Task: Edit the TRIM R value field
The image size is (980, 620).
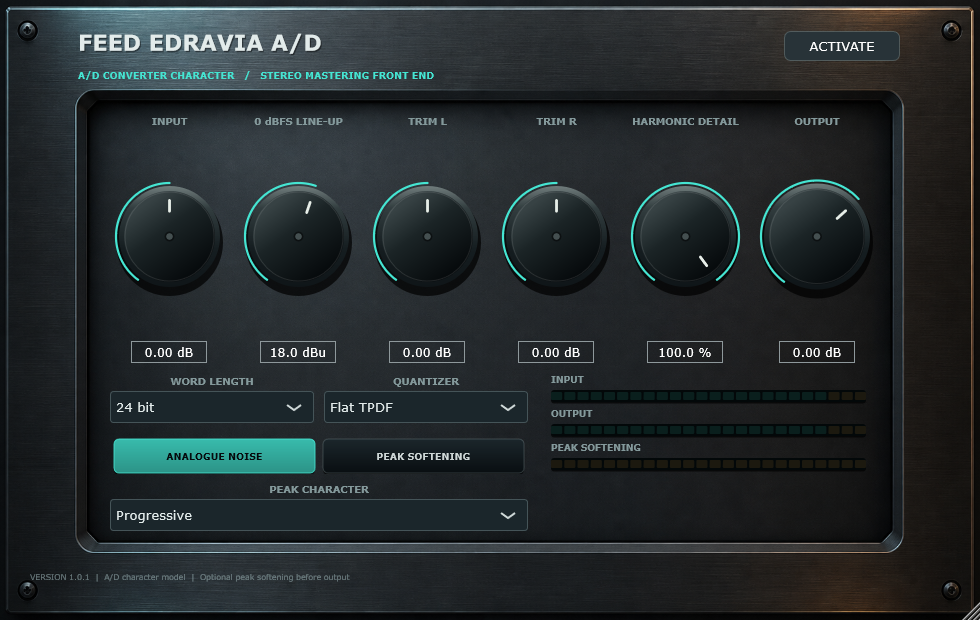Action: click(556, 352)
